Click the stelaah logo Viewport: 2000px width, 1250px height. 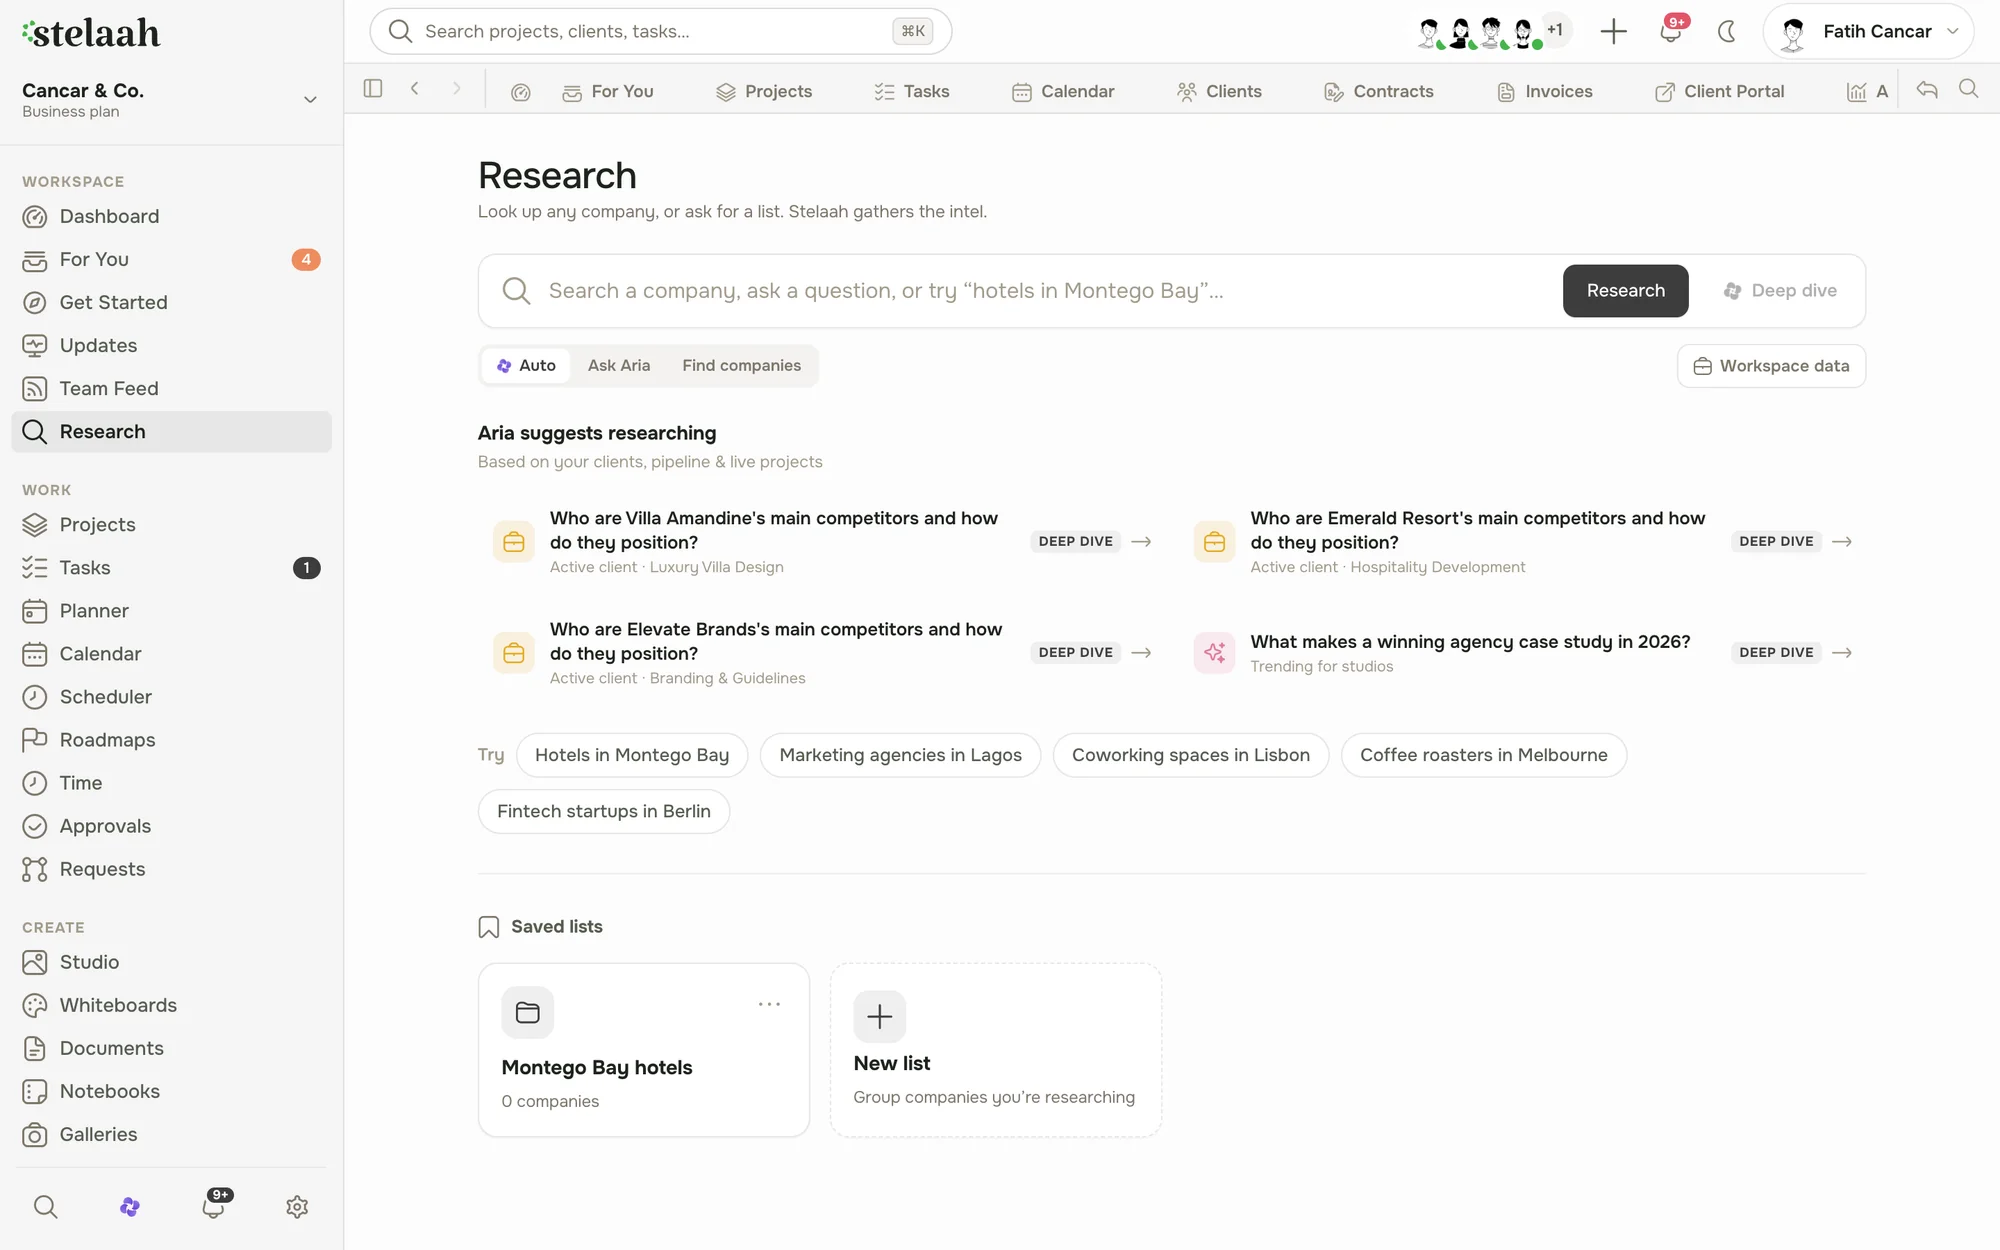coord(91,33)
